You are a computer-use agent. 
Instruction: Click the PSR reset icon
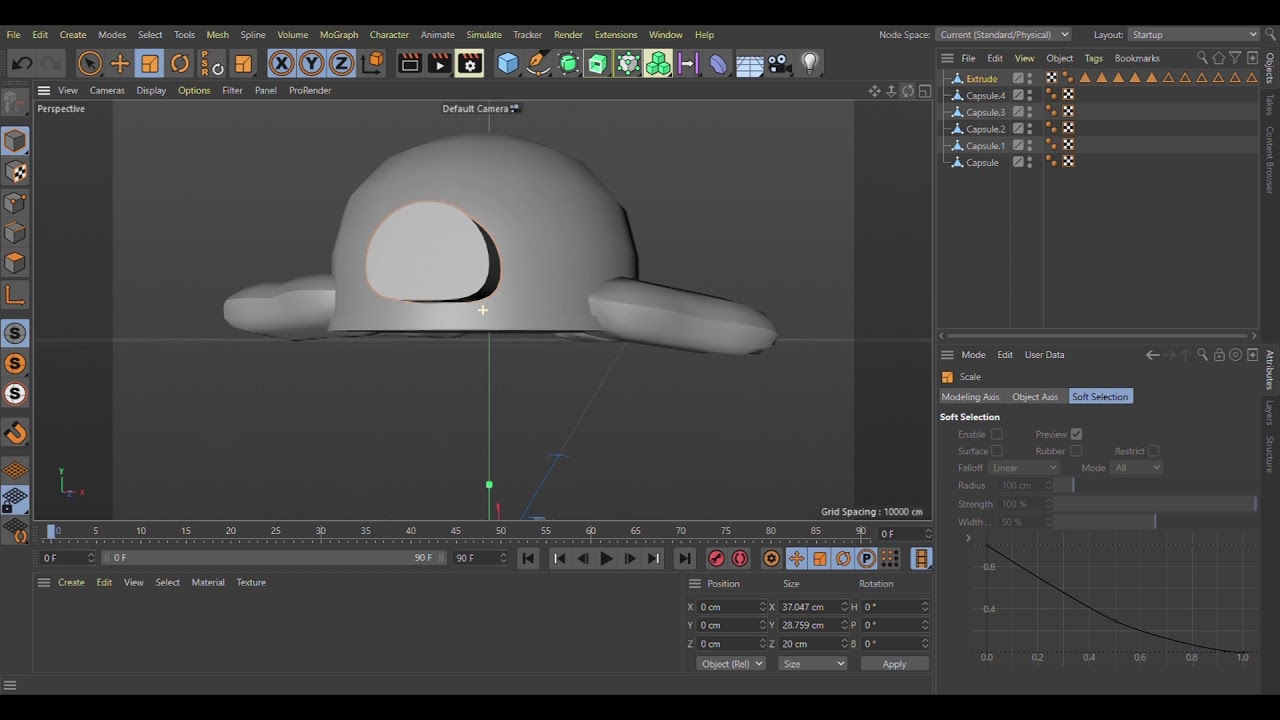211,64
